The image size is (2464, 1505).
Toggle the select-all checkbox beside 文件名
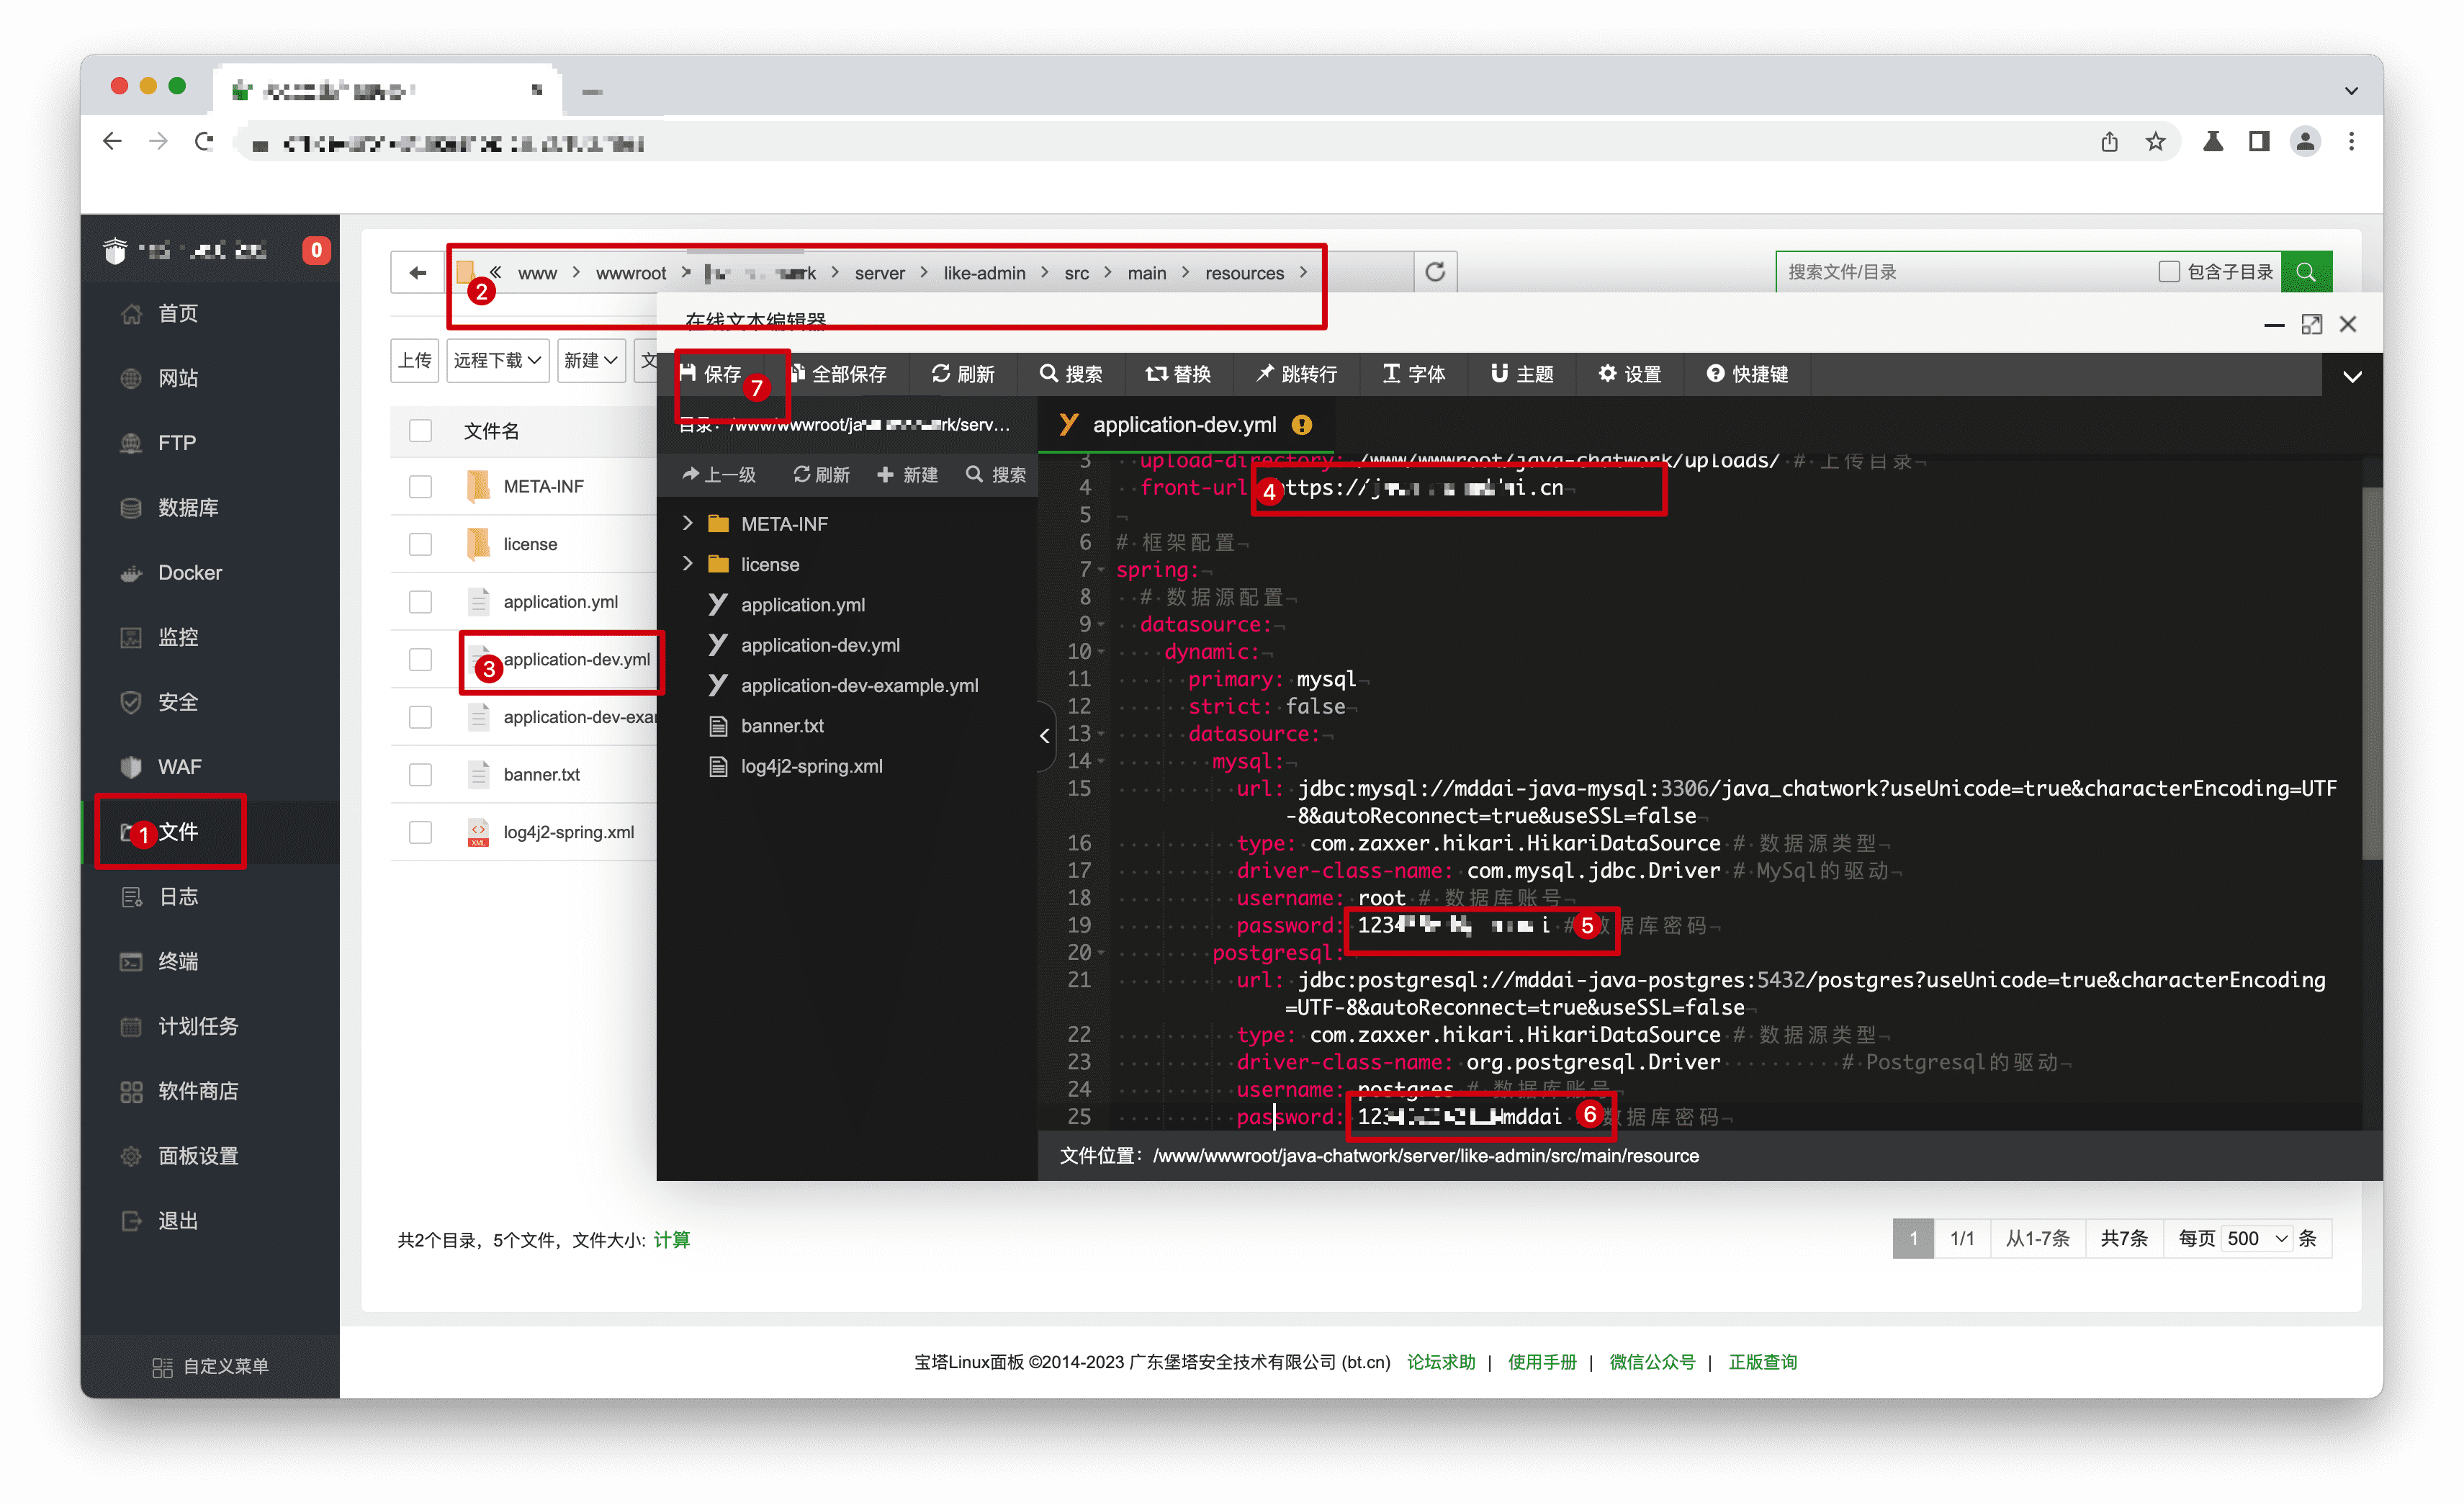click(420, 431)
